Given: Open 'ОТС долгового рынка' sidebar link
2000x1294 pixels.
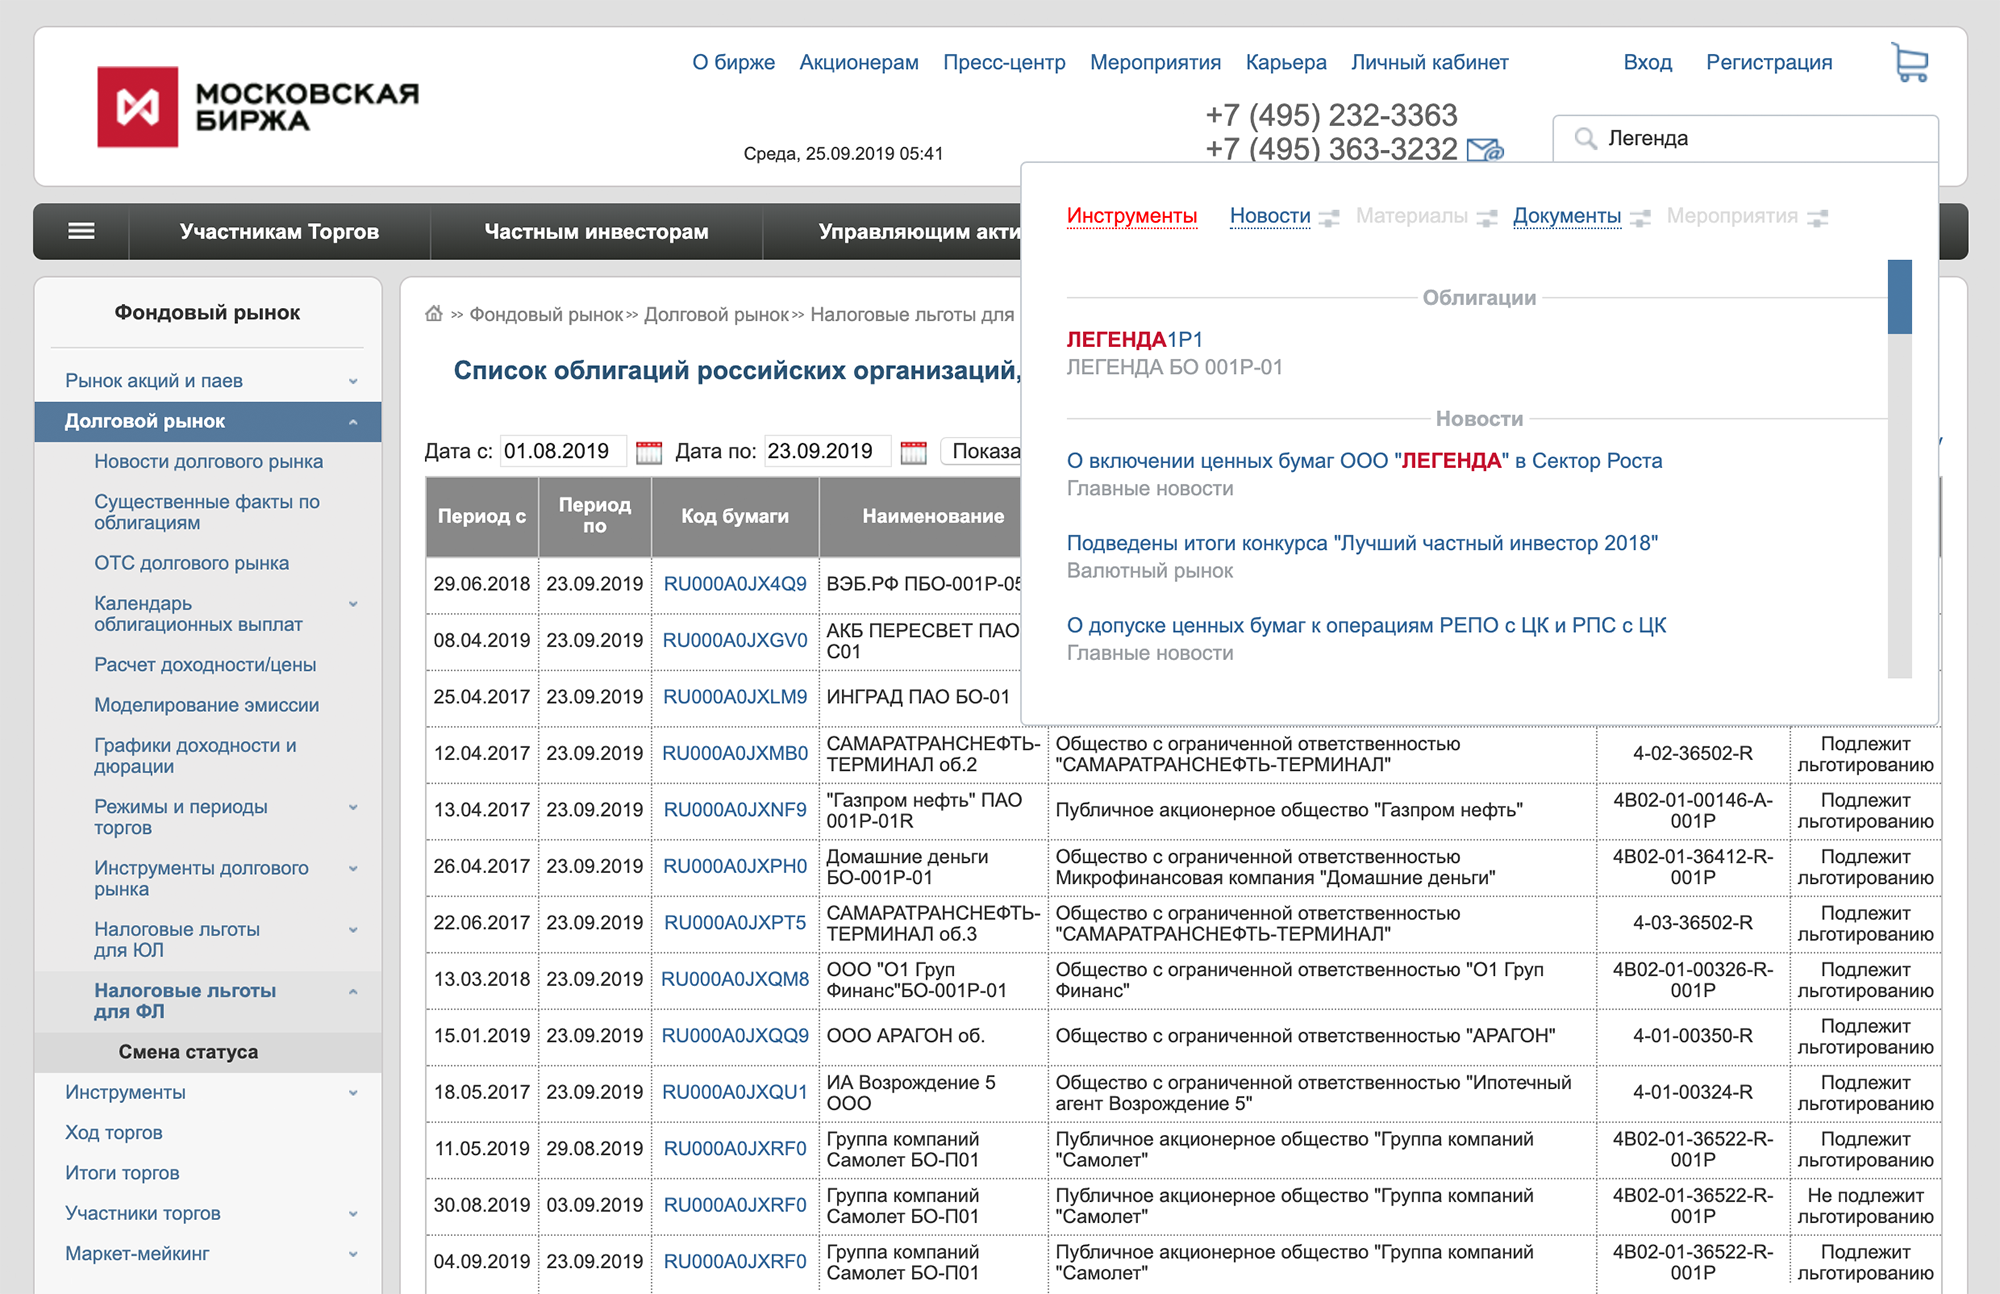Looking at the screenshot, I should coord(191,563).
